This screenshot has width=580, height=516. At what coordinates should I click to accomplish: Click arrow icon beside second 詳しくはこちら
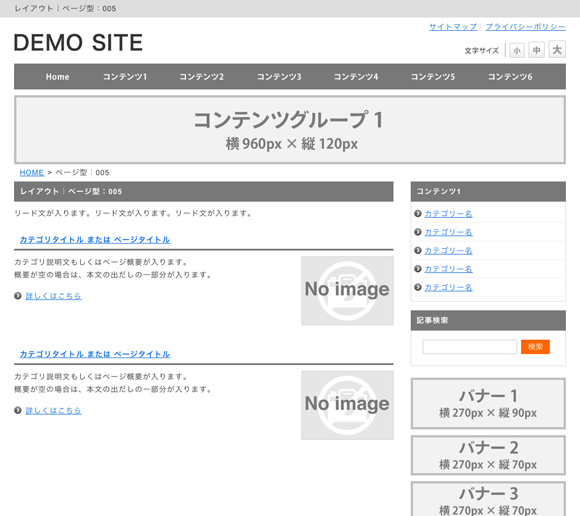pyautogui.click(x=18, y=410)
